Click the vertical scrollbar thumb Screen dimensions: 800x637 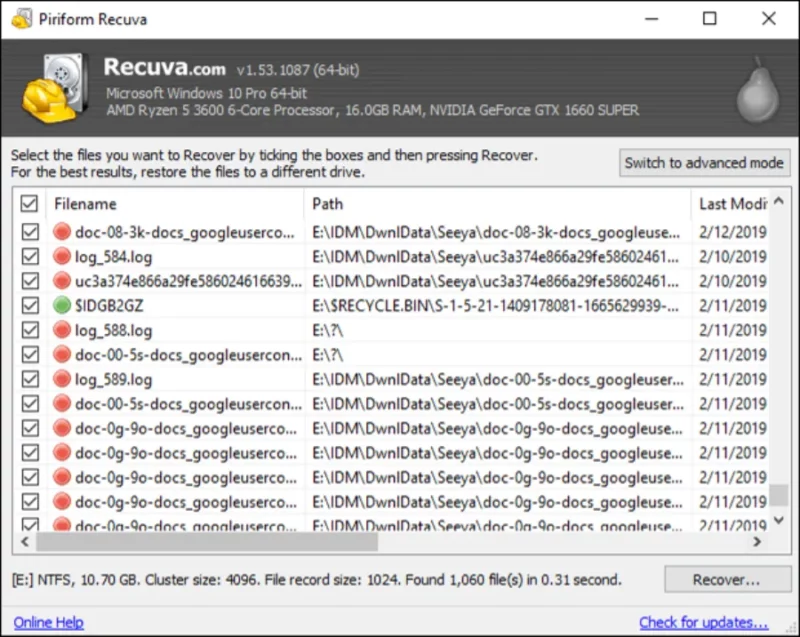point(779,495)
